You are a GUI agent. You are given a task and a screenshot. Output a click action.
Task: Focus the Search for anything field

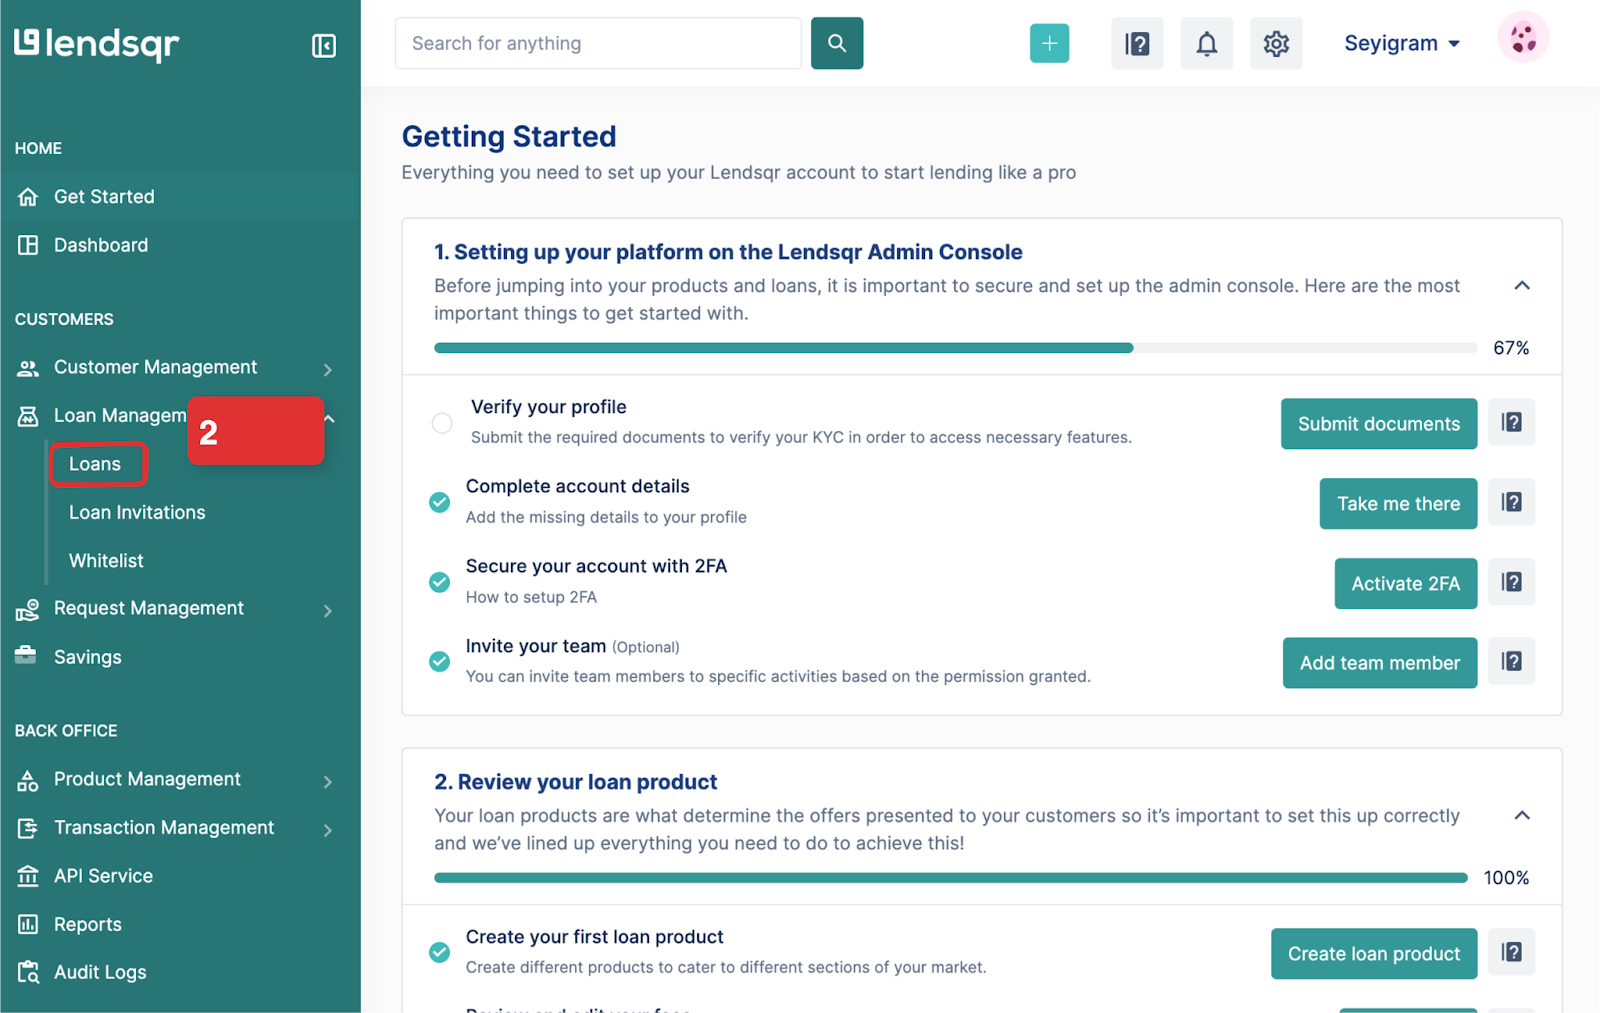[598, 43]
